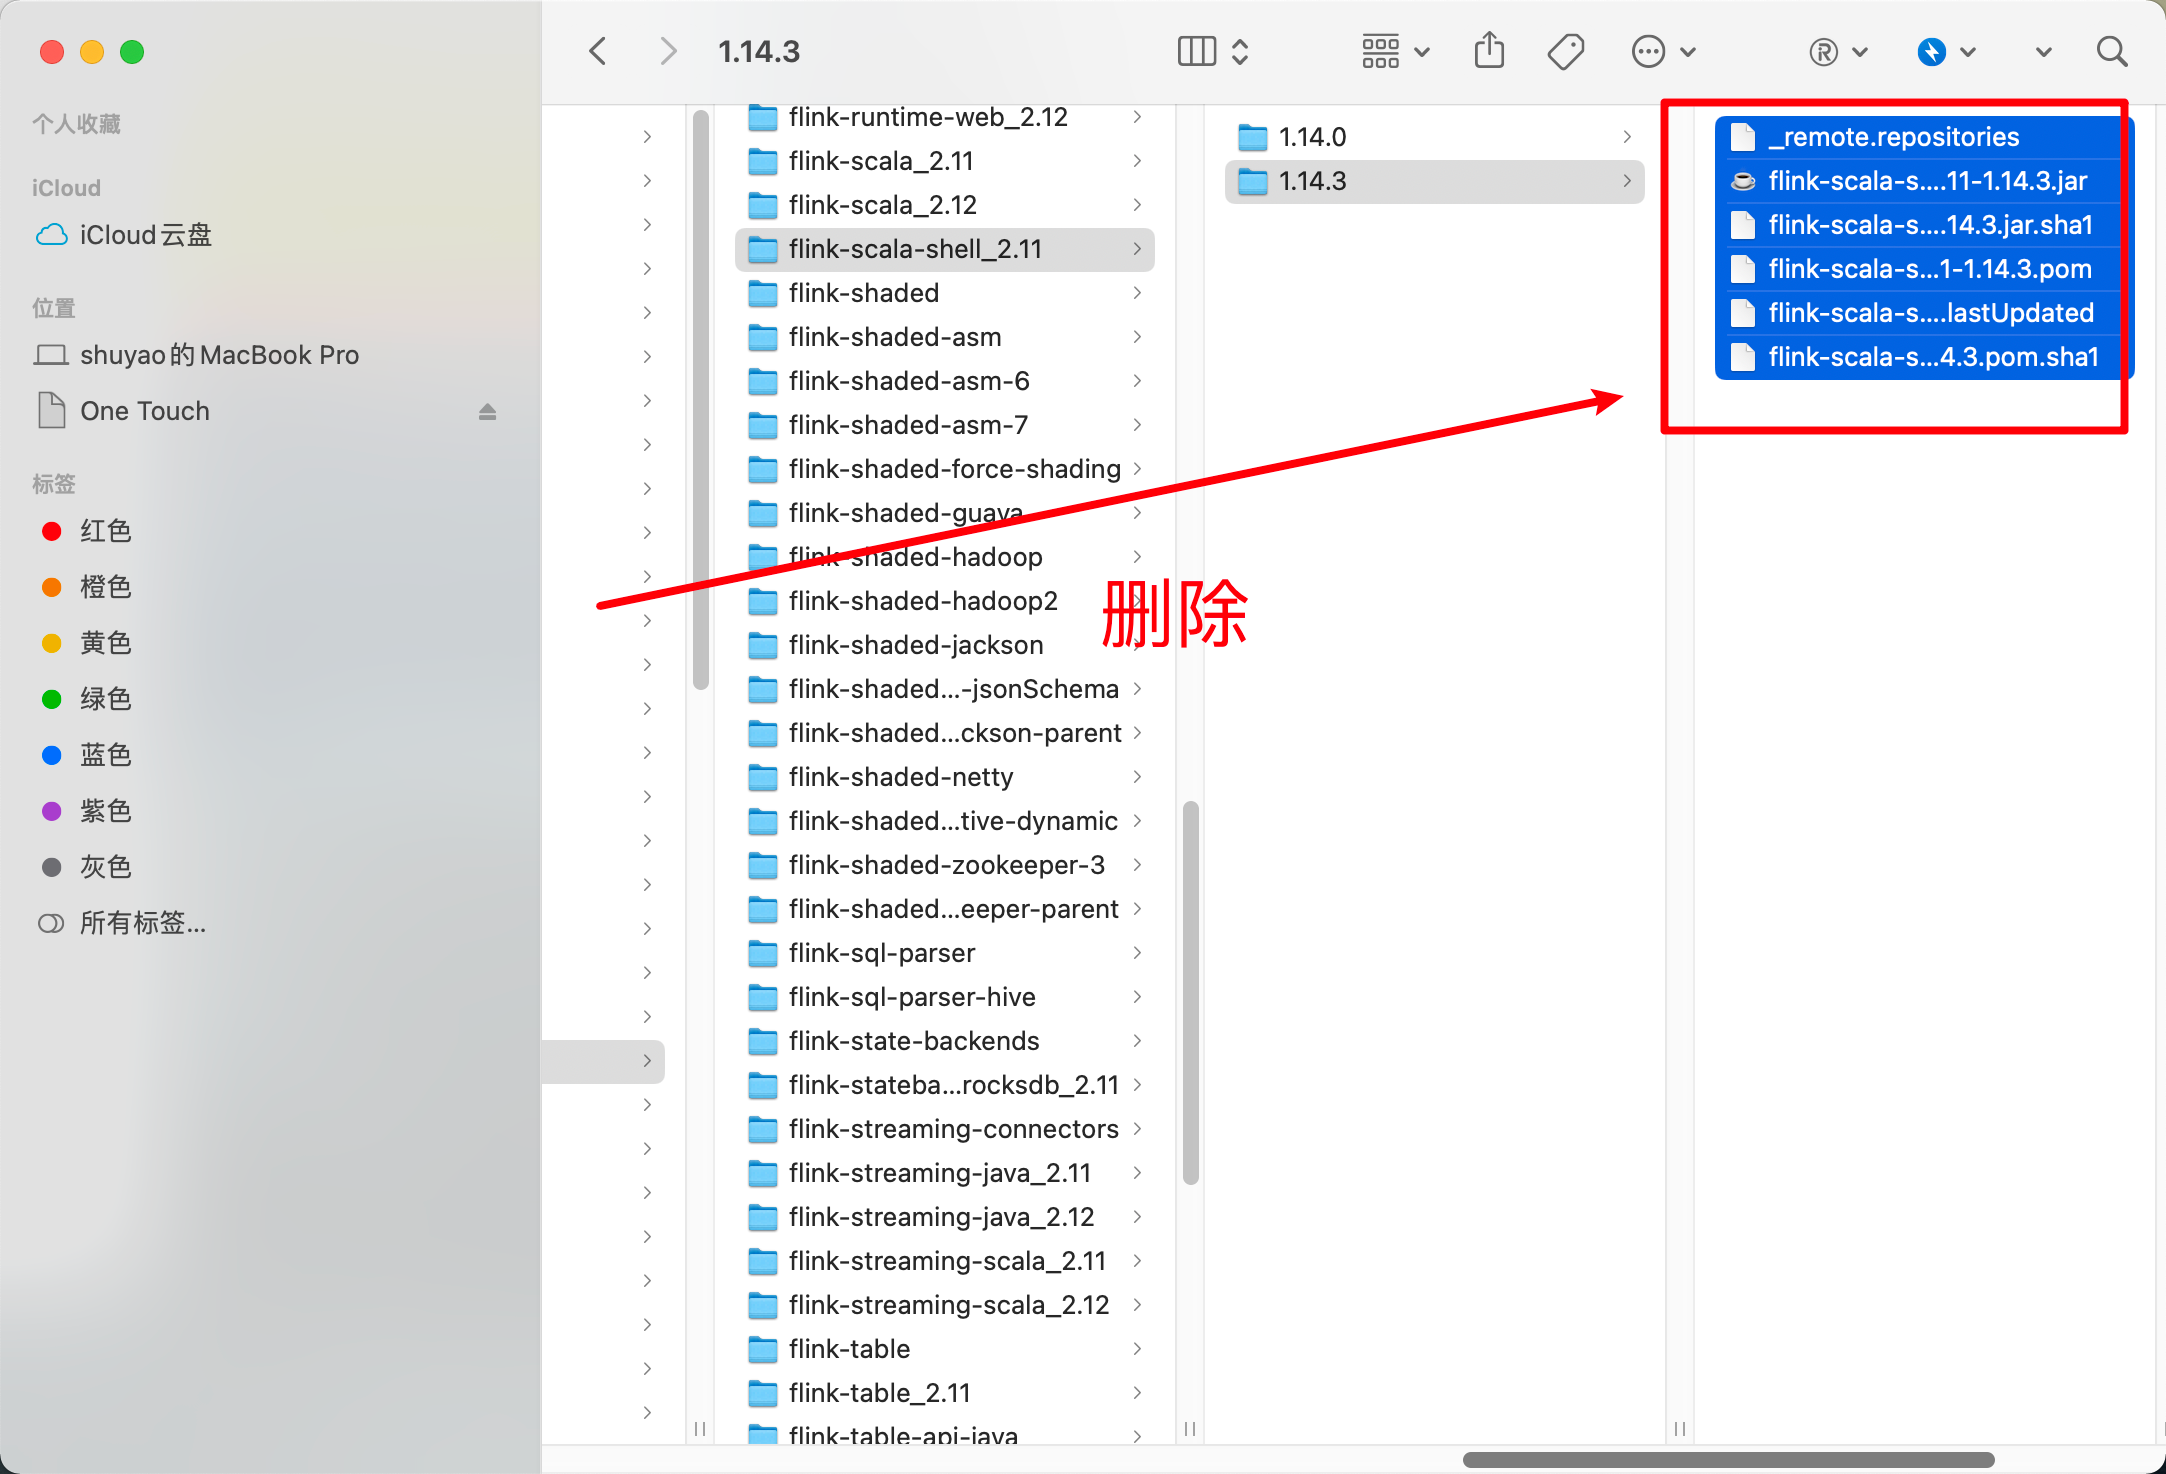The image size is (2166, 1474).
Task: Open the flink-shaded-asm-6 folder
Action: click(944, 381)
